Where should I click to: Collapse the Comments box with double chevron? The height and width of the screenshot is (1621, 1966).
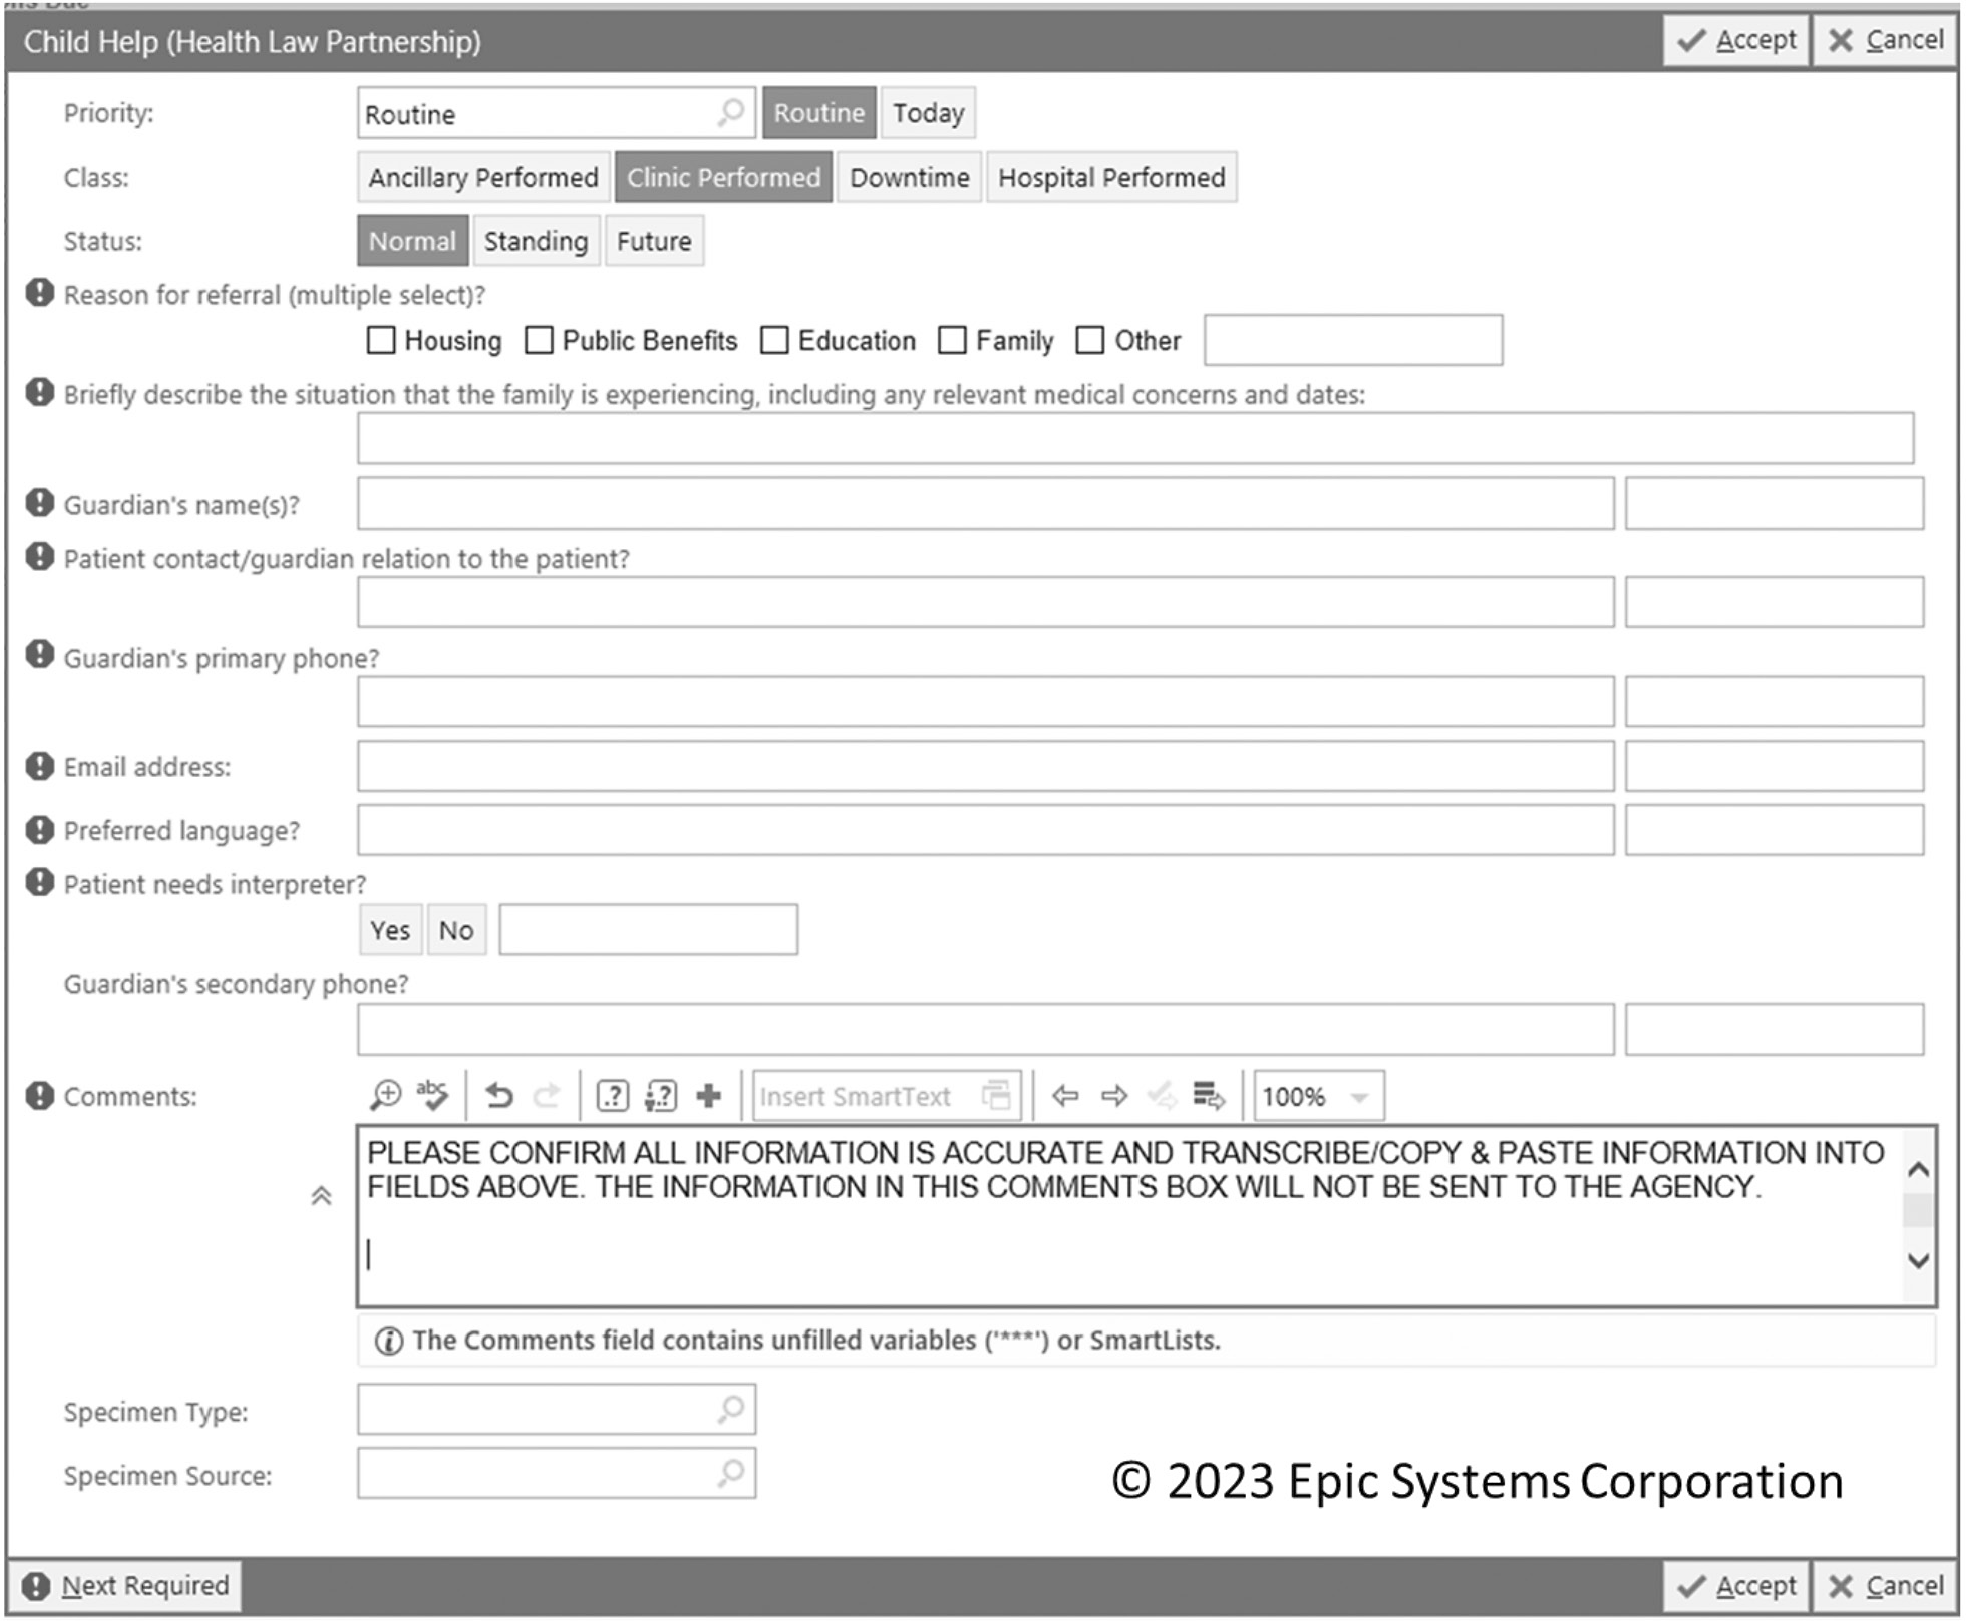321,1196
